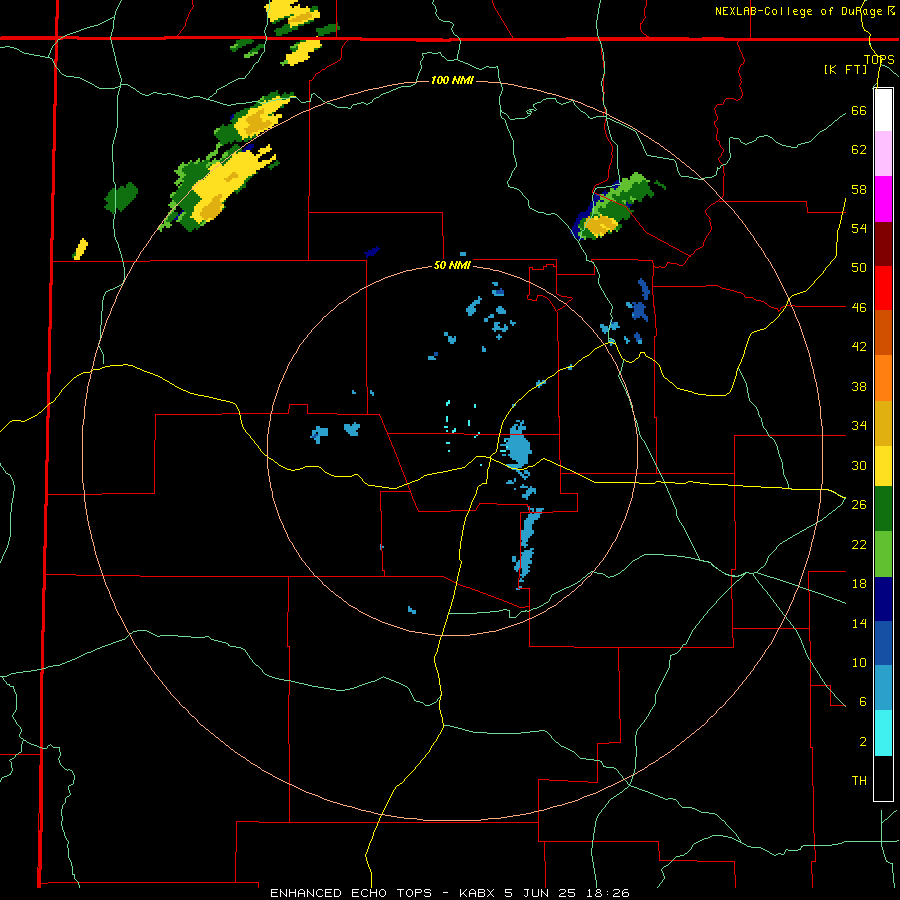Click the '18' legend value
This screenshot has height=900, width=900.
[x=859, y=584]
